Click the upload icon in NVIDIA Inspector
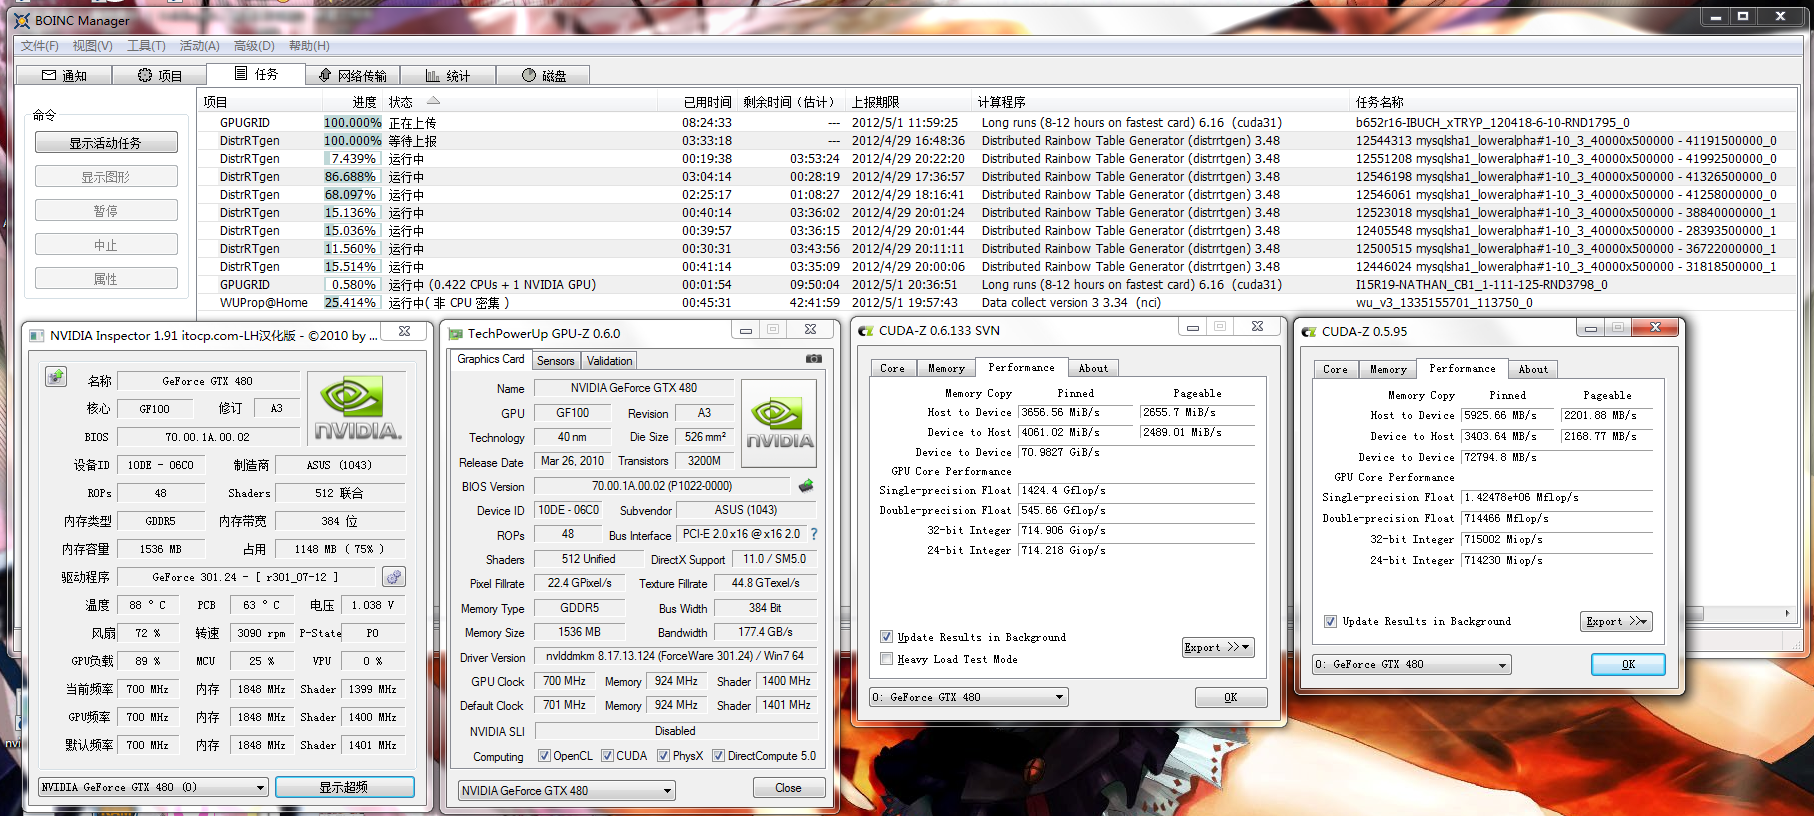Screen dimensions: 1814x816 tap(56, 377)
